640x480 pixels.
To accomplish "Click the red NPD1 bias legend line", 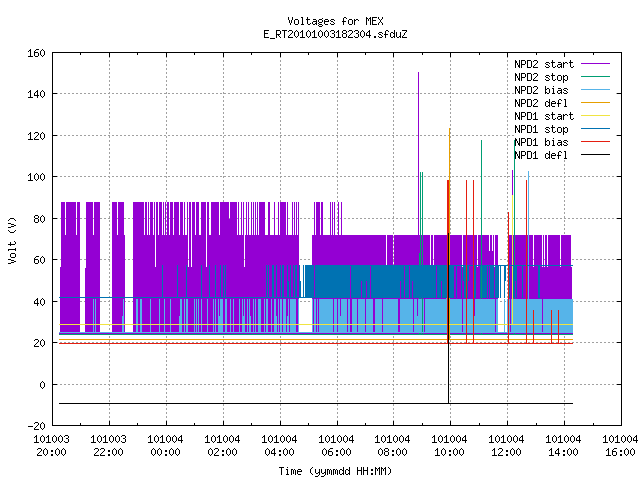I will pyautogui.click(x=595, y=142).
